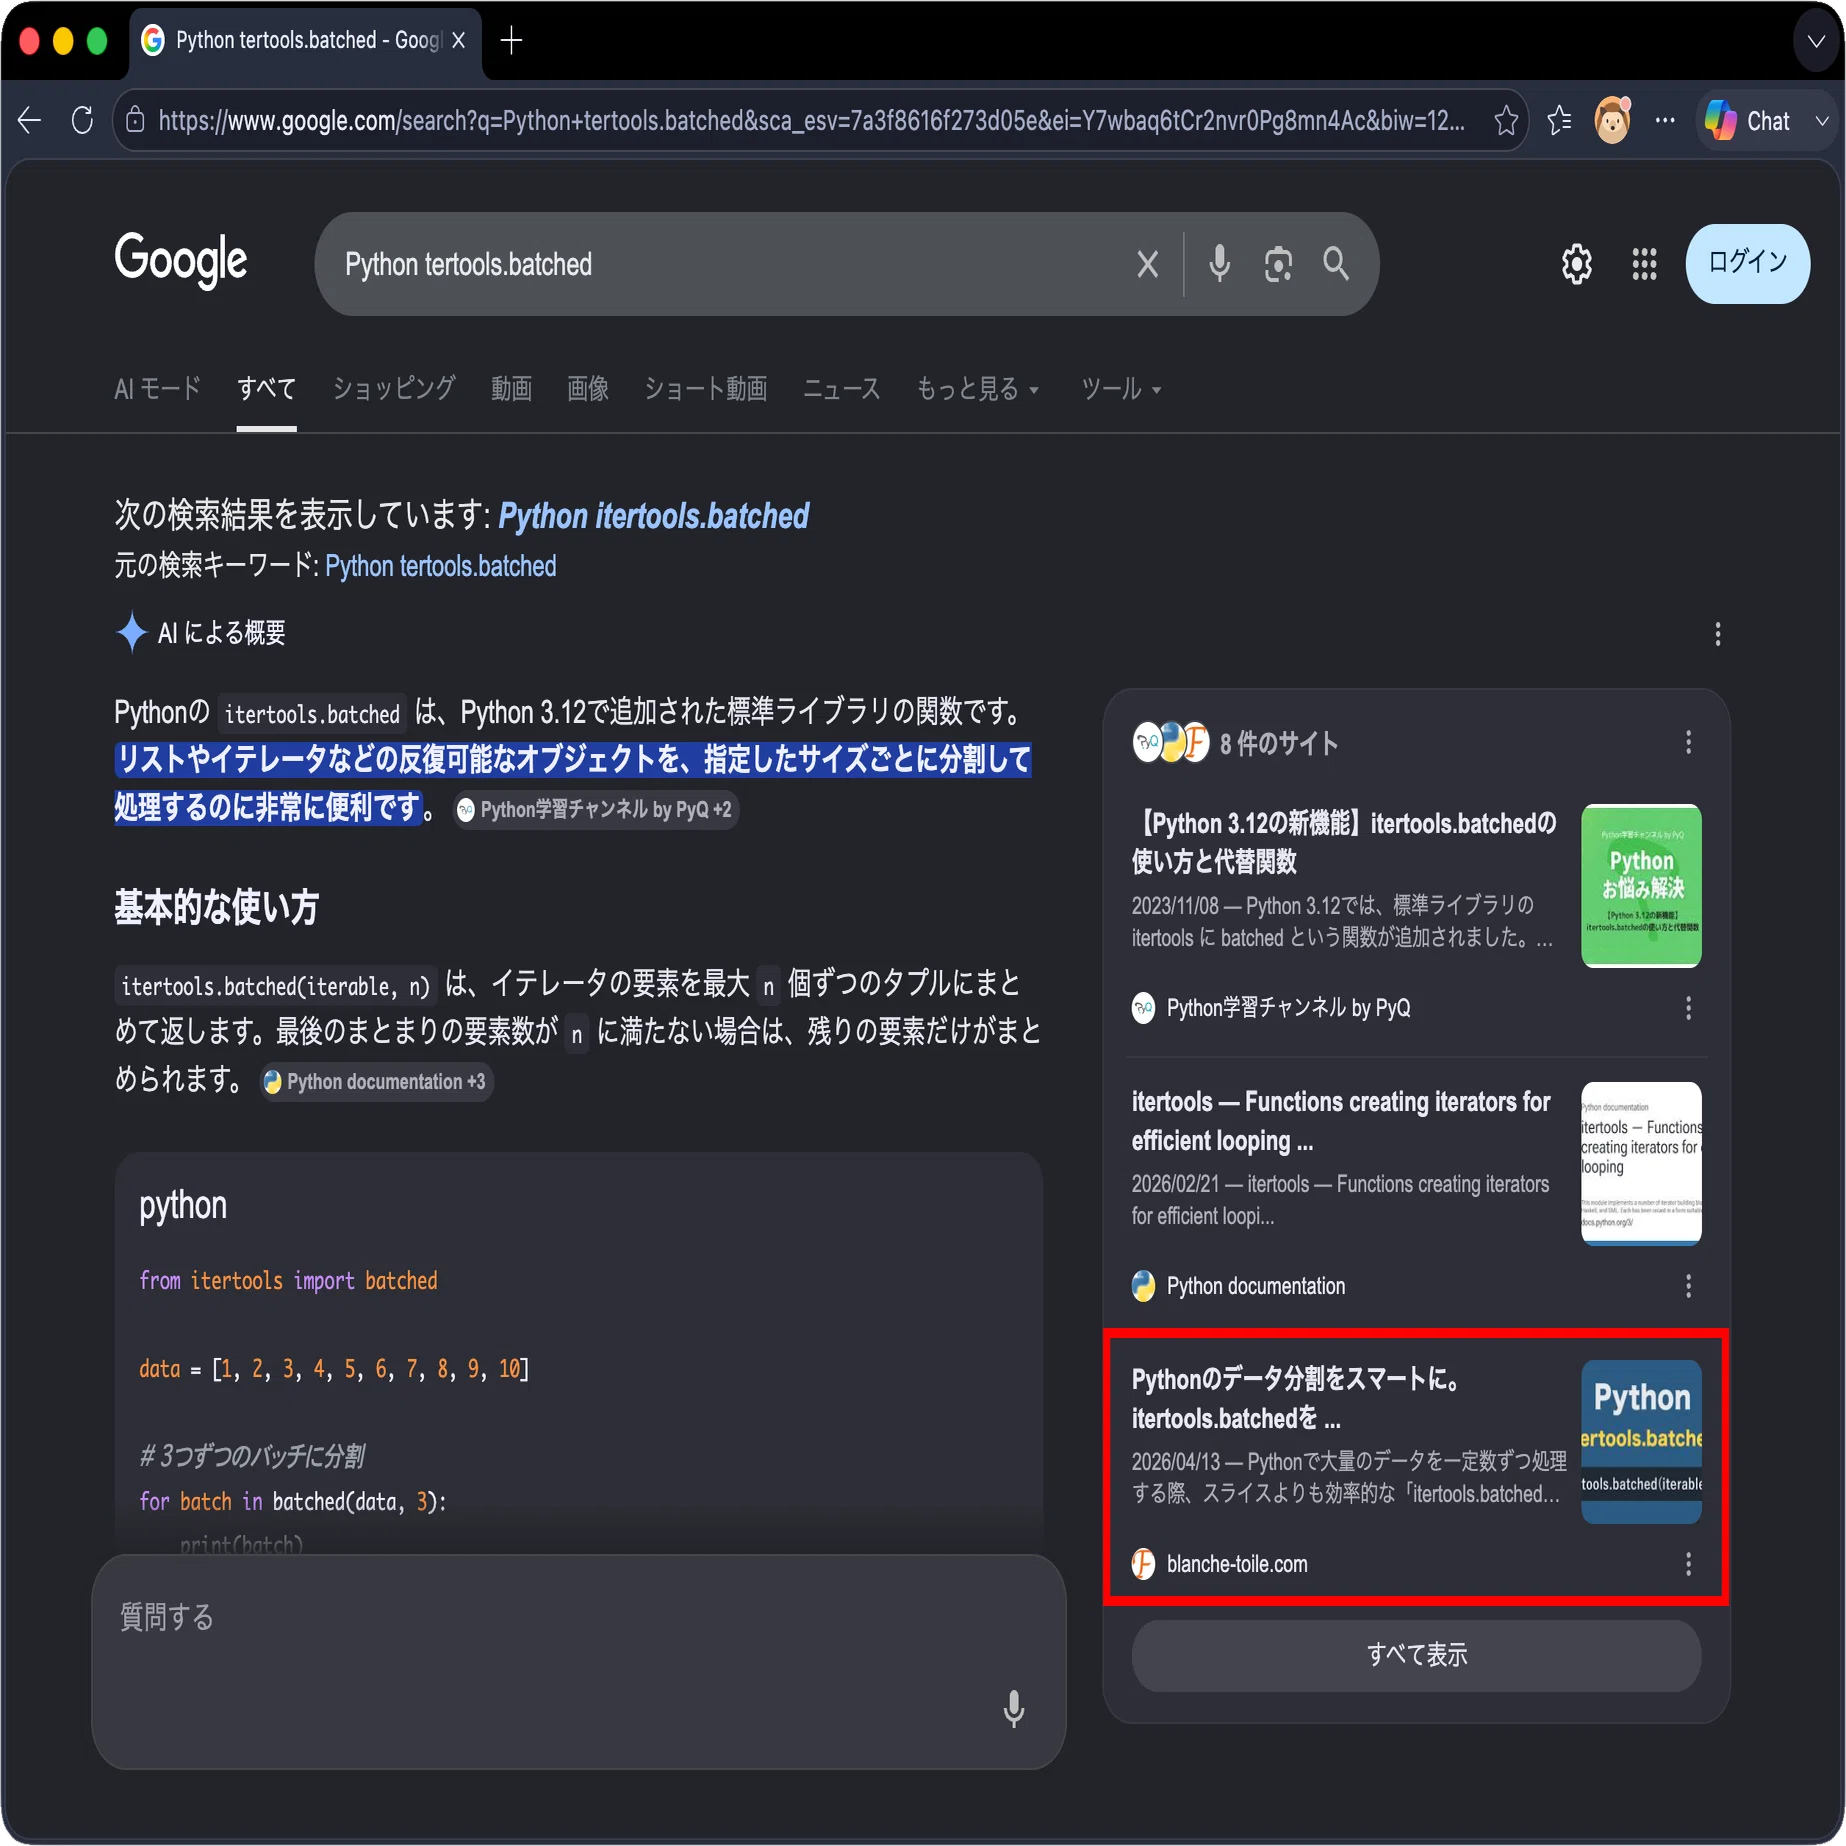Open options menu for 8 件のサイト panel
The image size is (1846, 1846).
point(1689,742)
